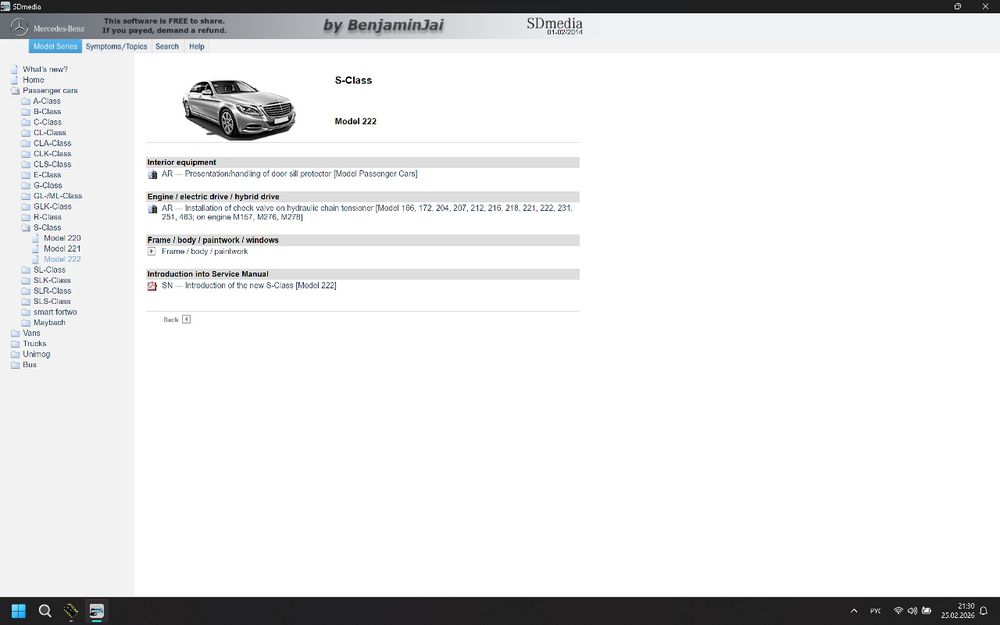
Task: Open Introduction of the new S-Class link
Action: tap(249, 285)
